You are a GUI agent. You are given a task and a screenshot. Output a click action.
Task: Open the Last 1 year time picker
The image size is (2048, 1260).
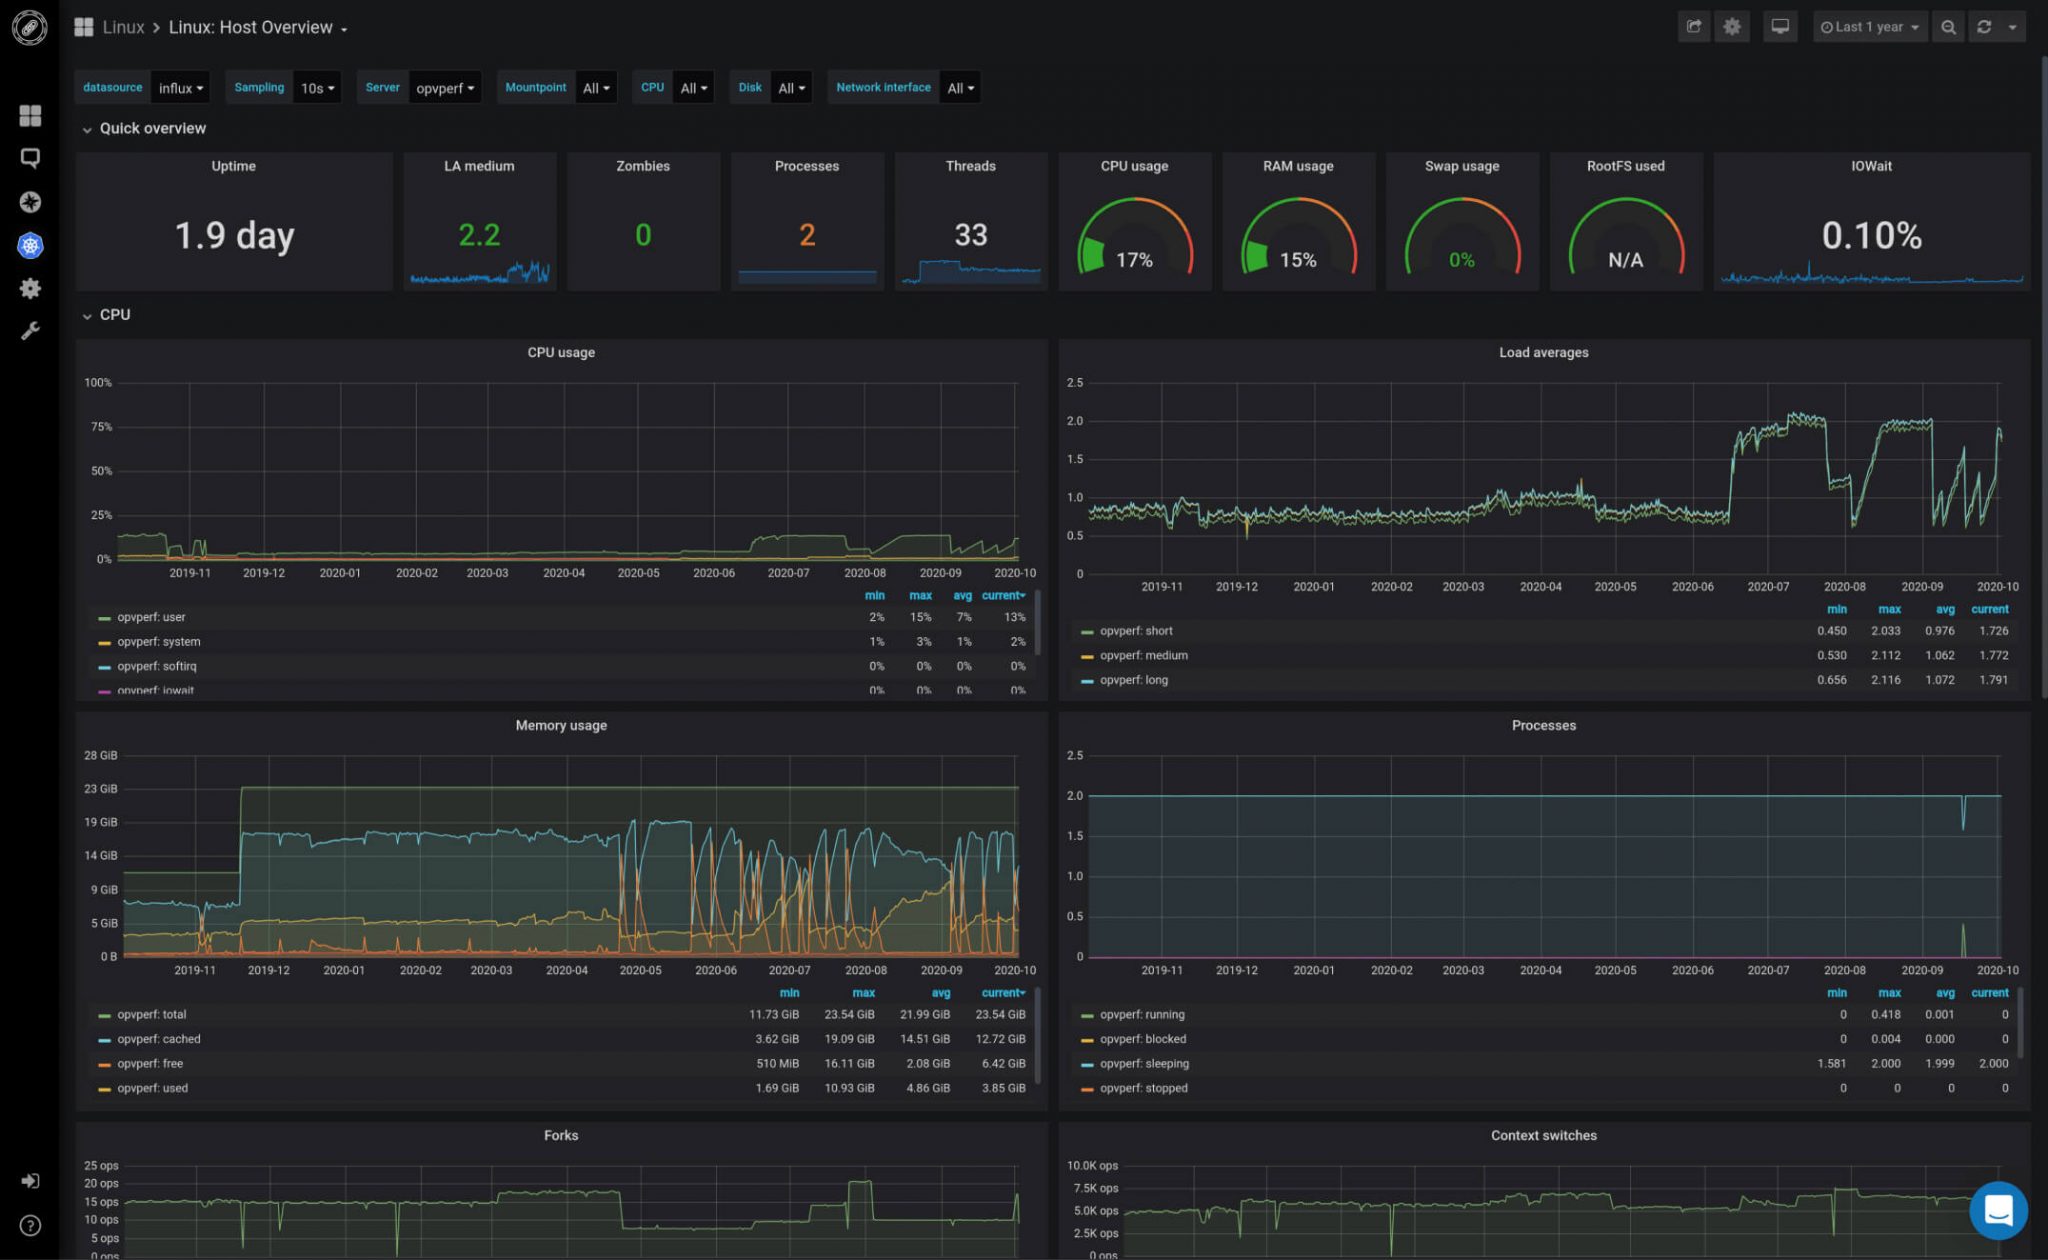point(1869,27)
